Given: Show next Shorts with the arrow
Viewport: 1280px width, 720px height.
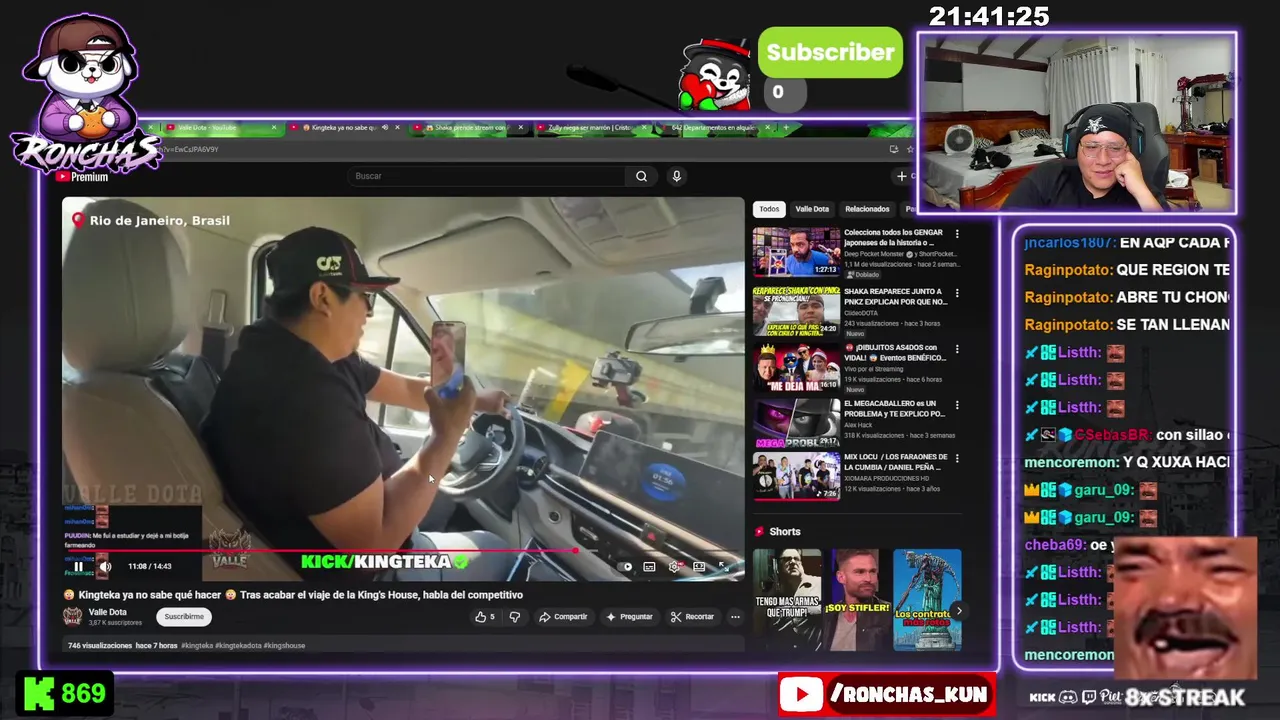Looking at the screenshot, I should pos(958,611).
